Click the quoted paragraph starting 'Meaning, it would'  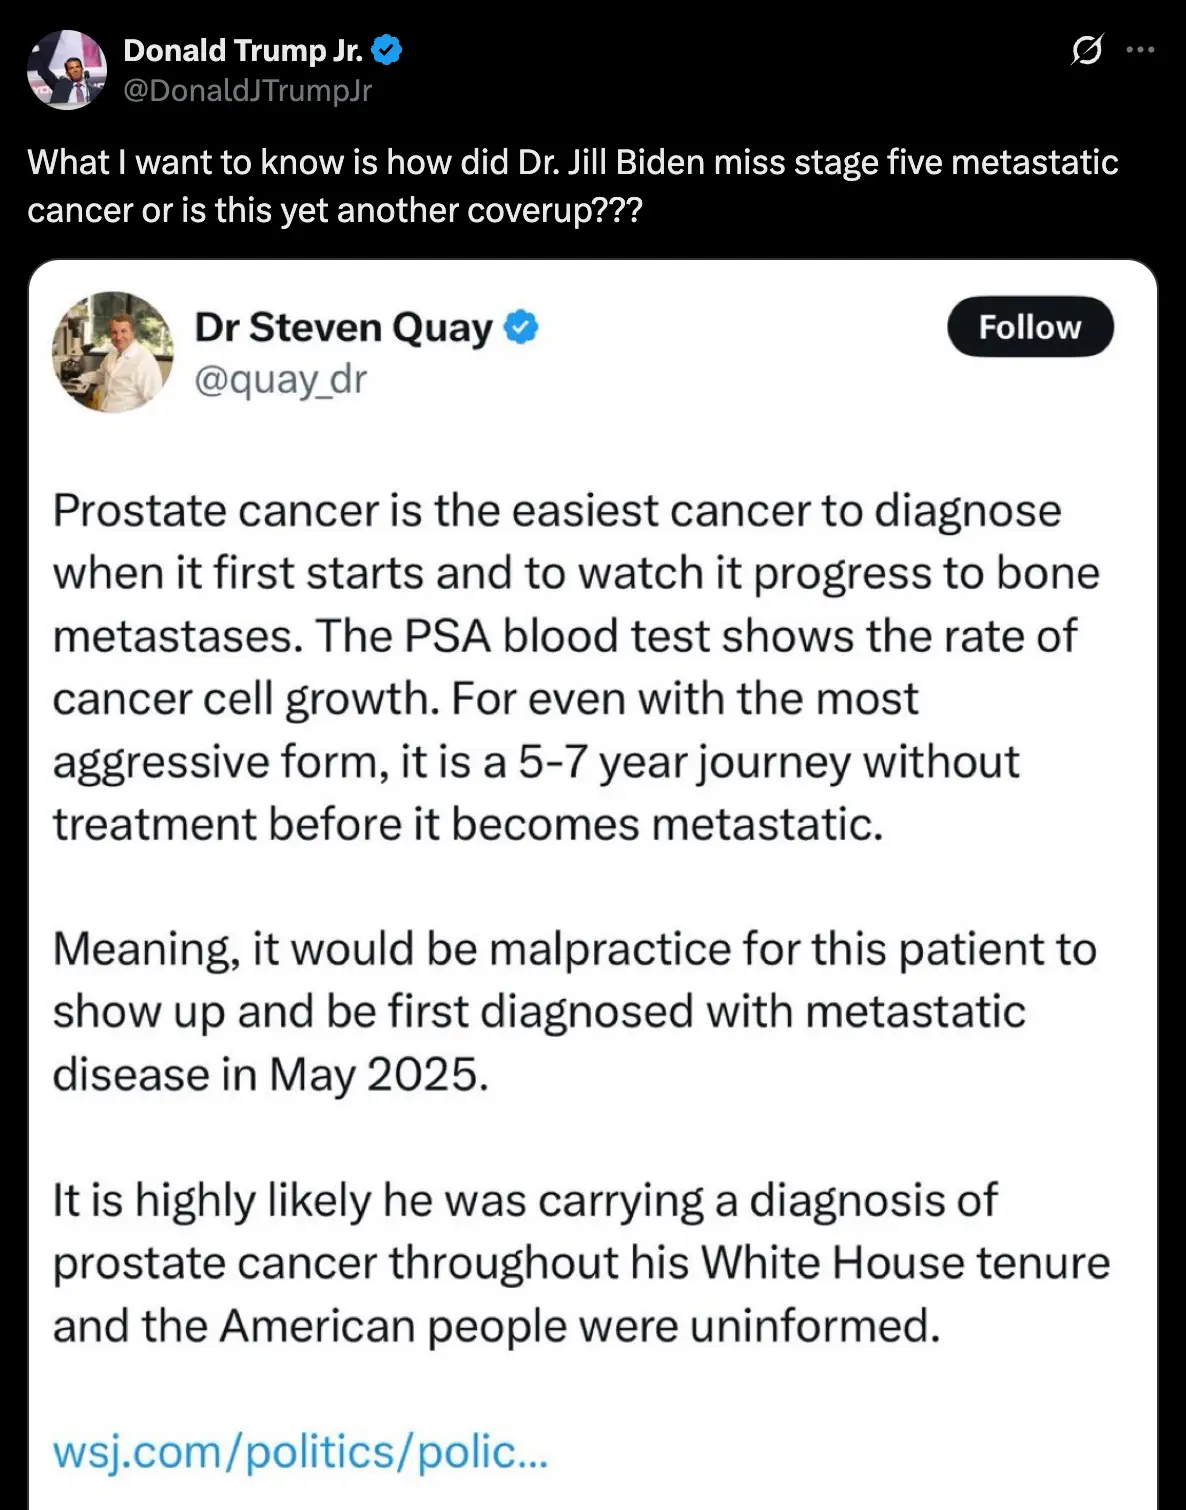[575, 1011]
